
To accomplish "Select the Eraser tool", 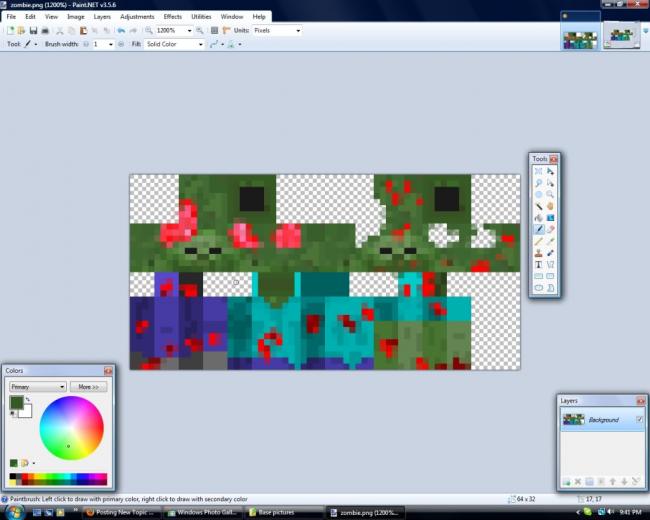I will click(x=550, y=229).
